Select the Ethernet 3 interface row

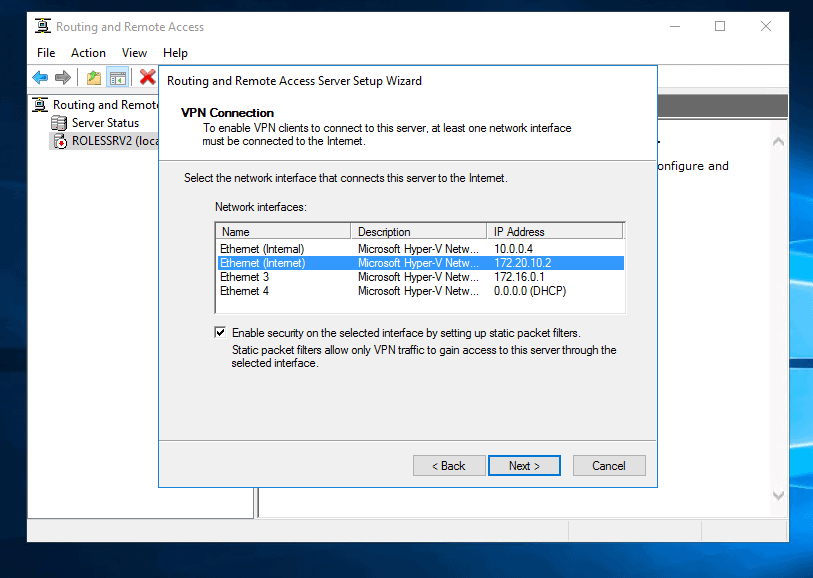pyautogui.click(x=245, y=277)
